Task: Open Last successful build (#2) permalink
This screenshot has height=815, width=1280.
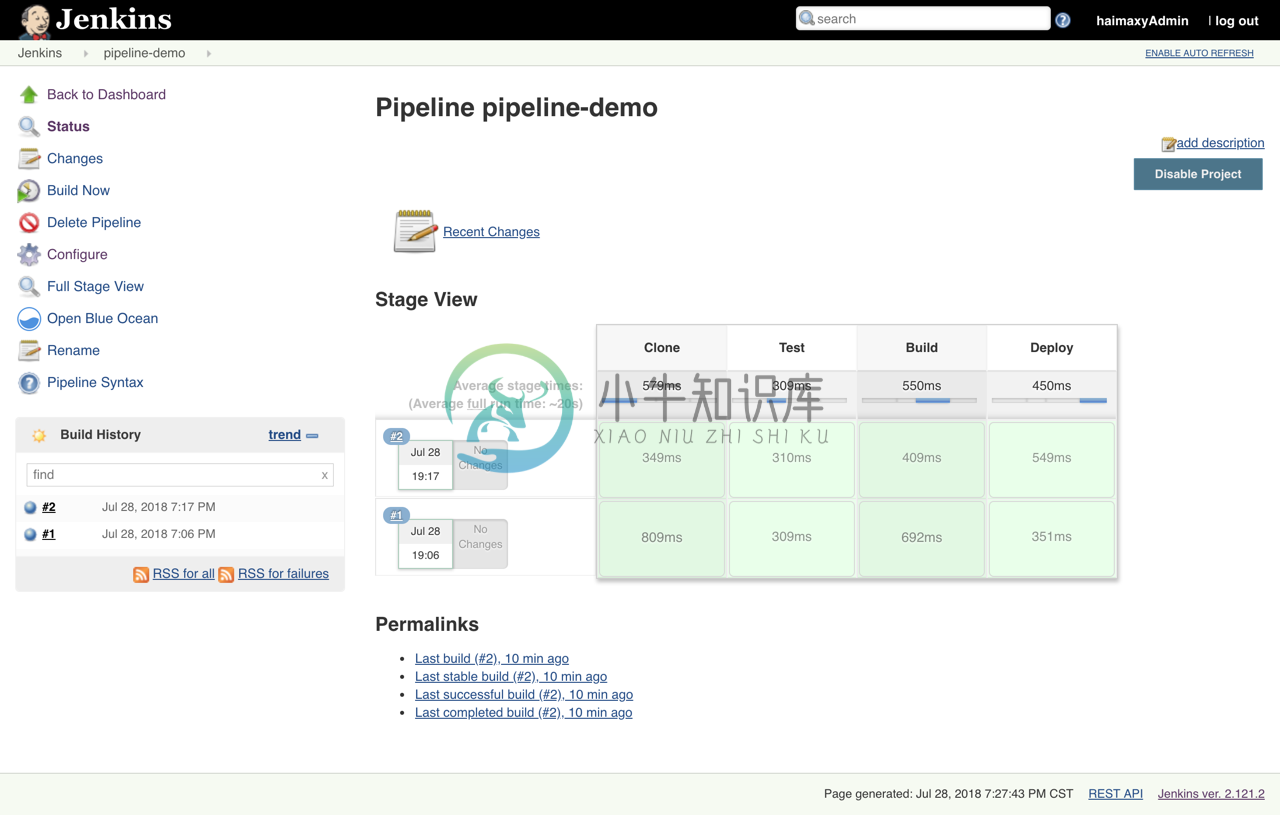Action: pos(524,695)
